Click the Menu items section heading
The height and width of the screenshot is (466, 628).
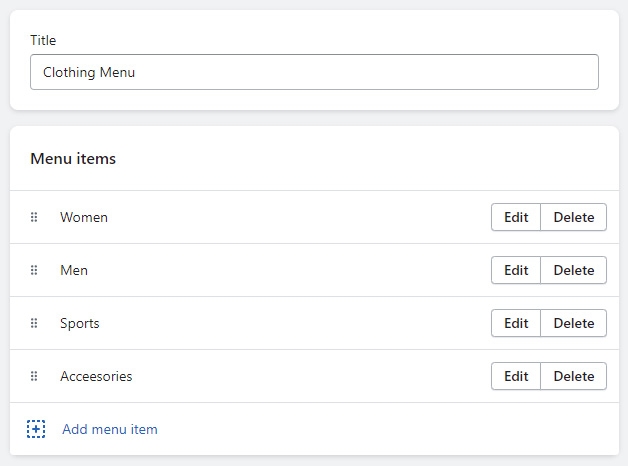73,158
